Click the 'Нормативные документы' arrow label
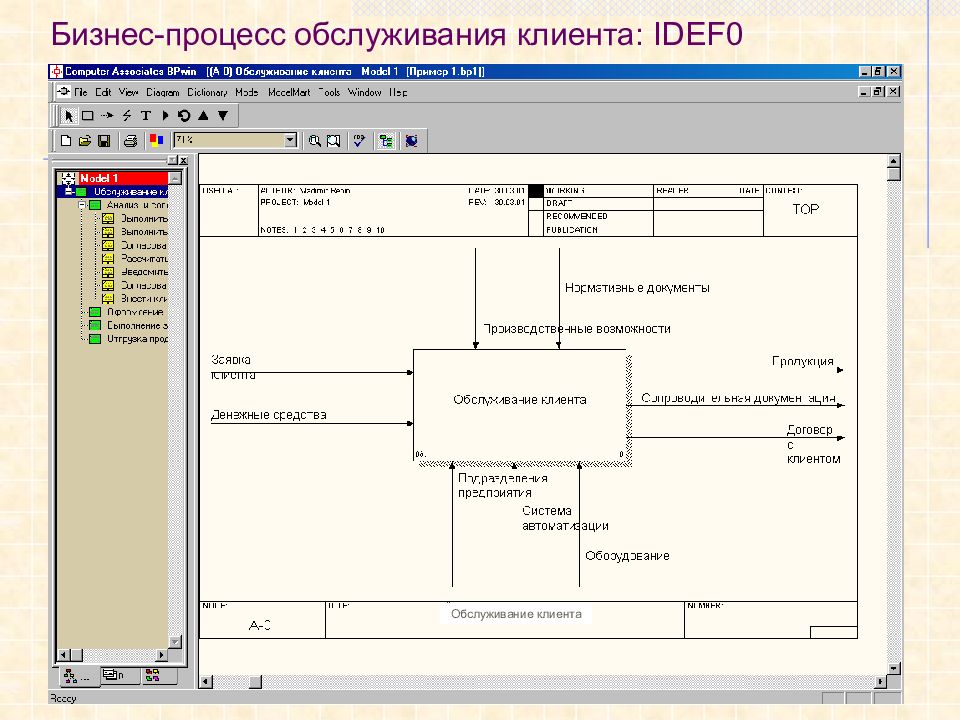 coord(637,288)
